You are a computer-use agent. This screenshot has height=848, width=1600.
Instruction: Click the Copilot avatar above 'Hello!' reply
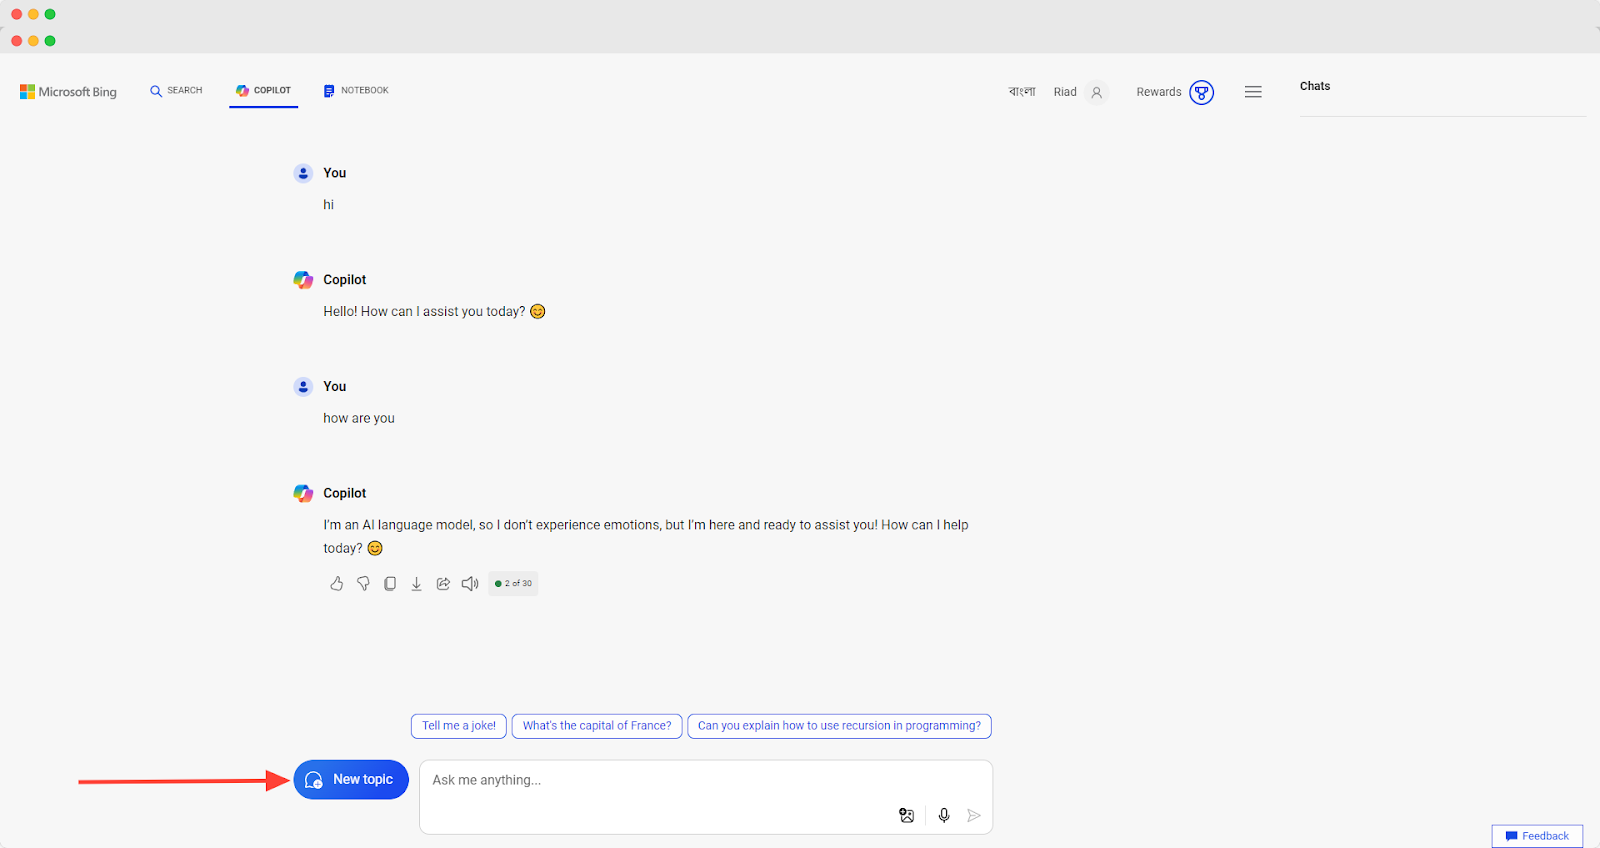coord(303,280)
